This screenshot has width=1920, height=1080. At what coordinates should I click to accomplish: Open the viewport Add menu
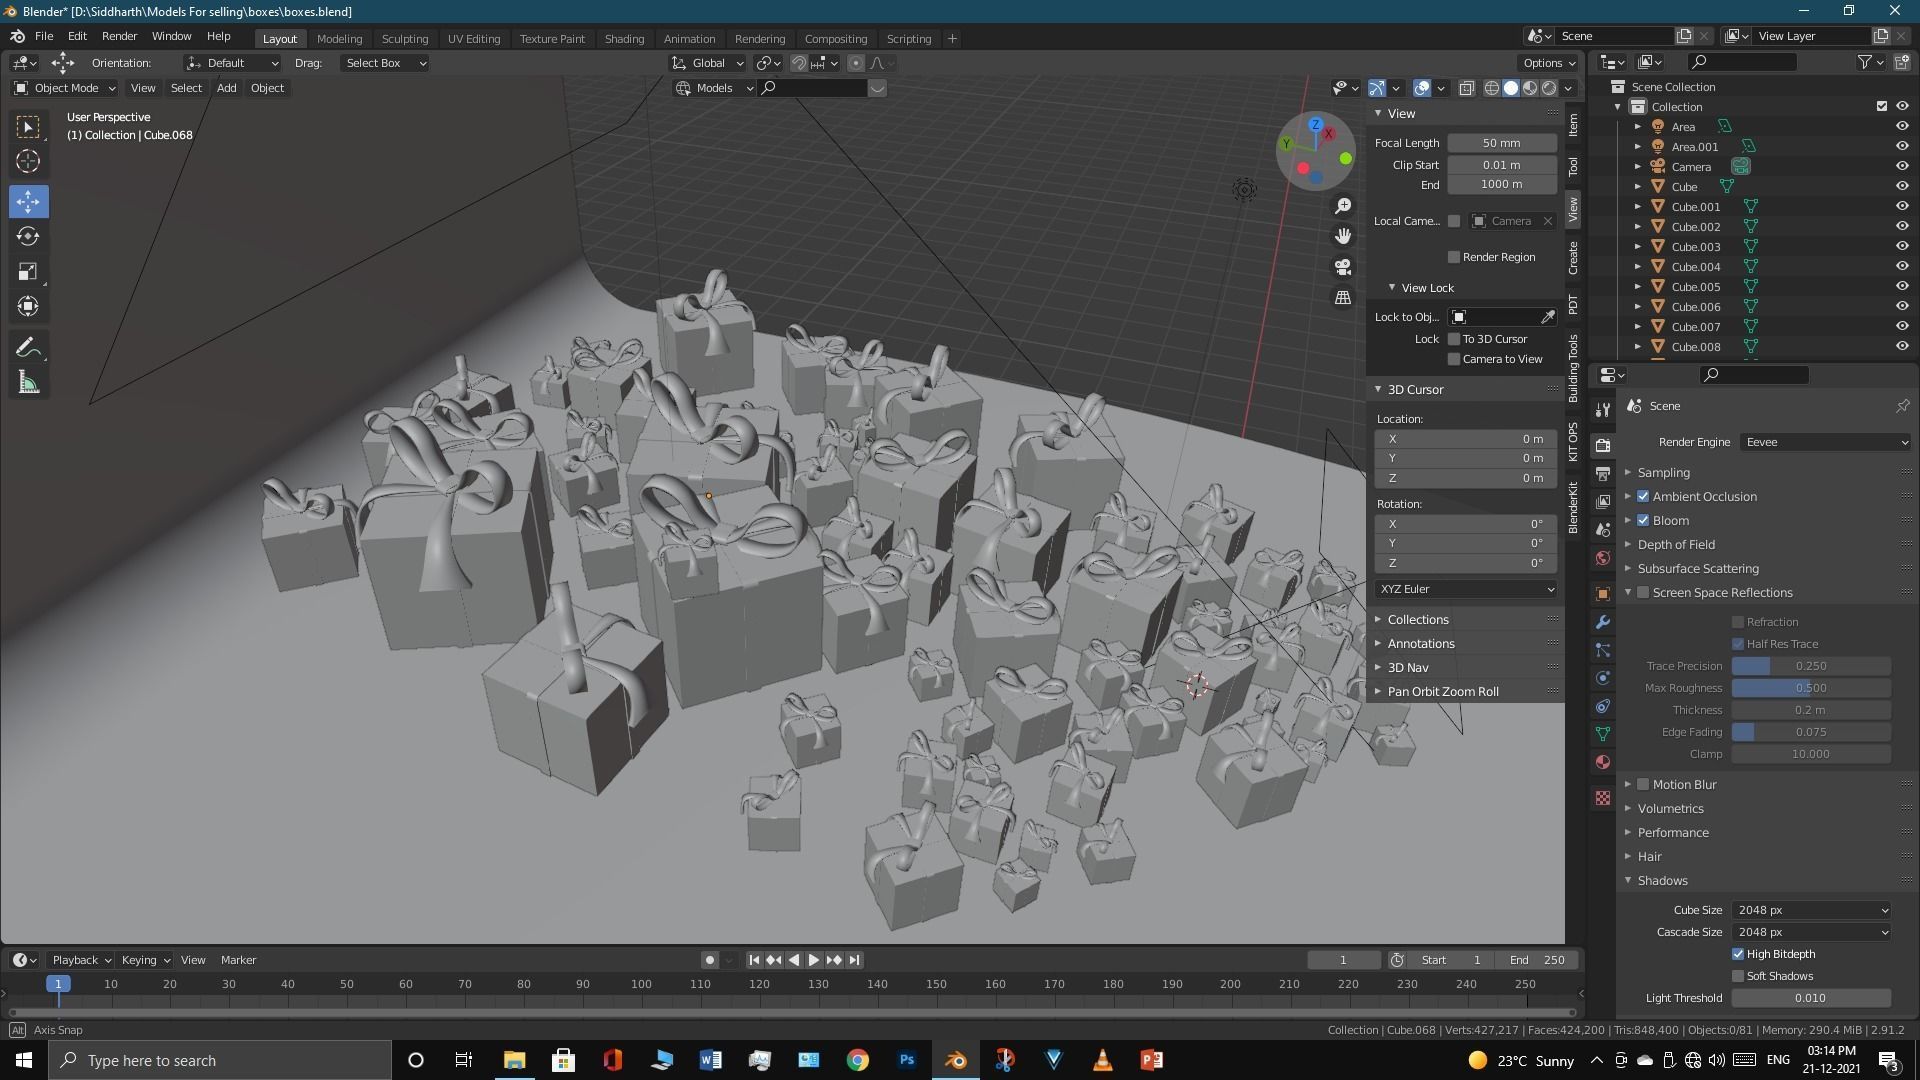(227, 88)
